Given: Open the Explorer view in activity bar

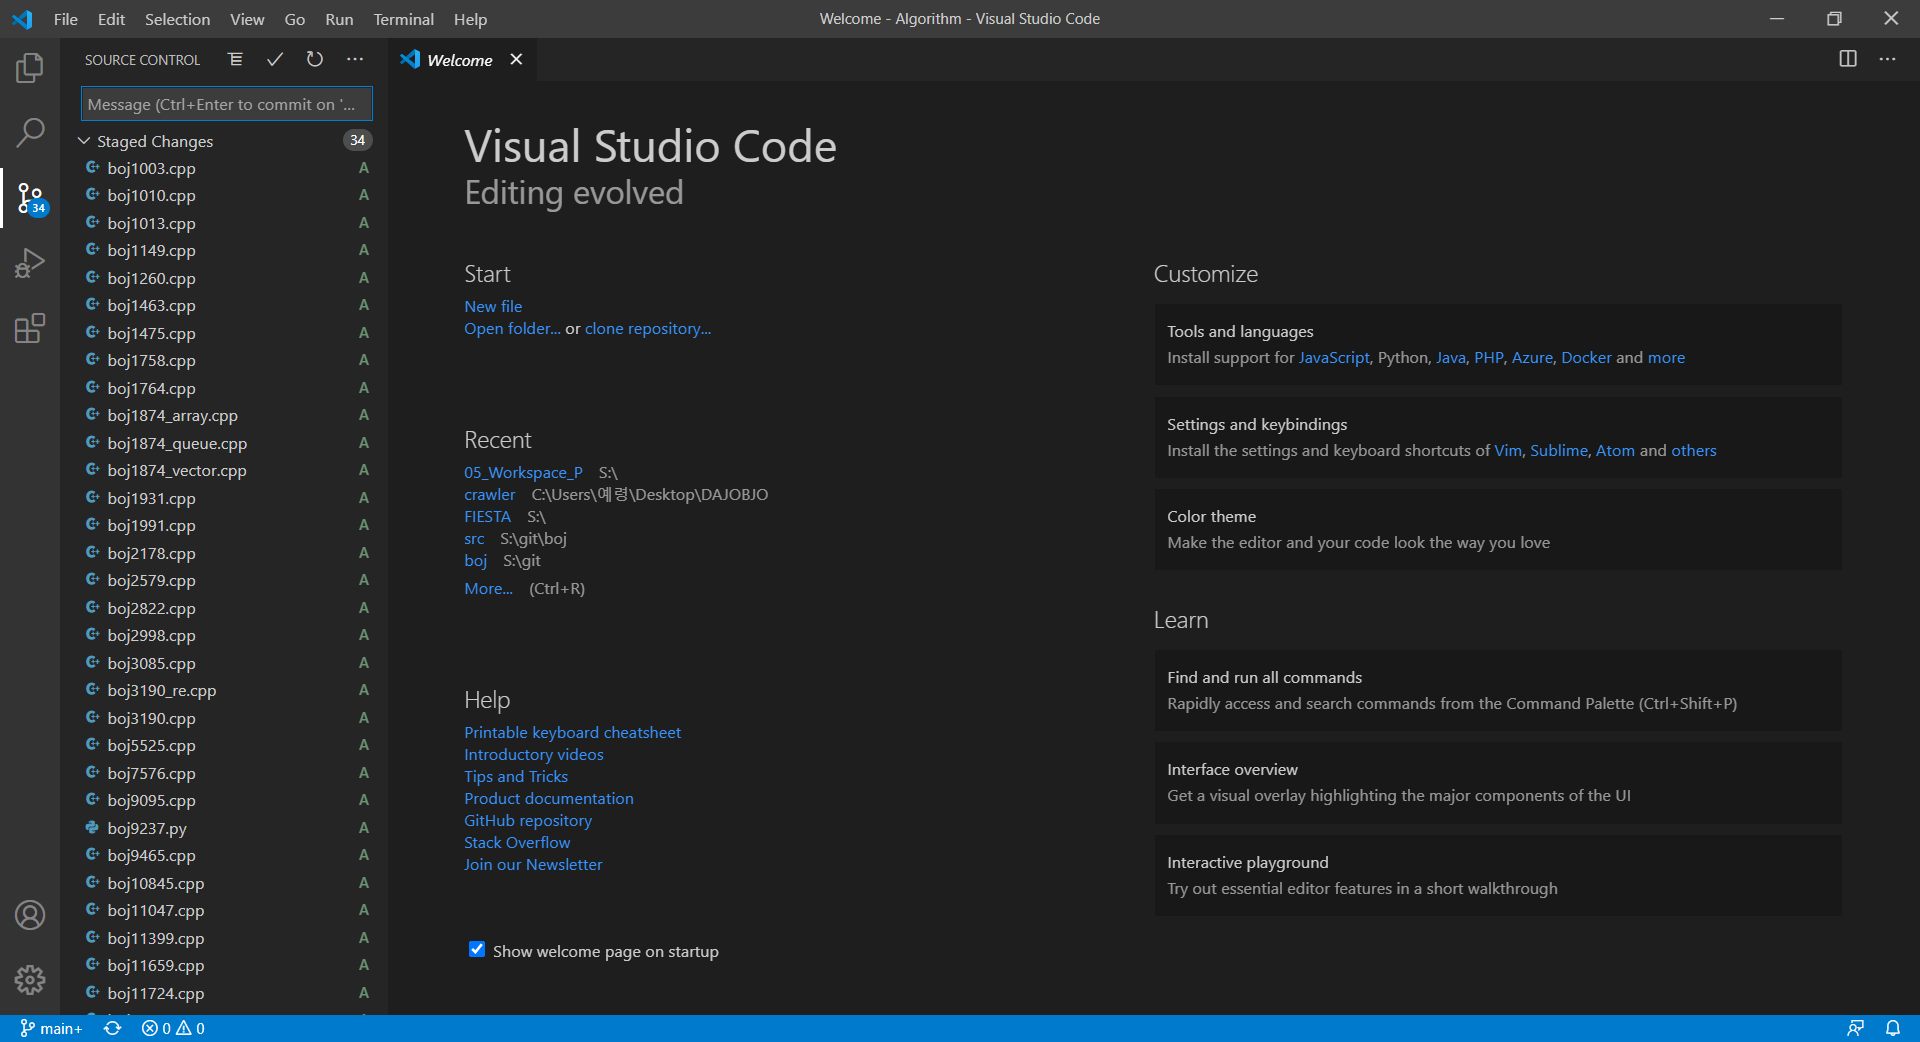Looking at the screenshot, I should pos(30,68).
